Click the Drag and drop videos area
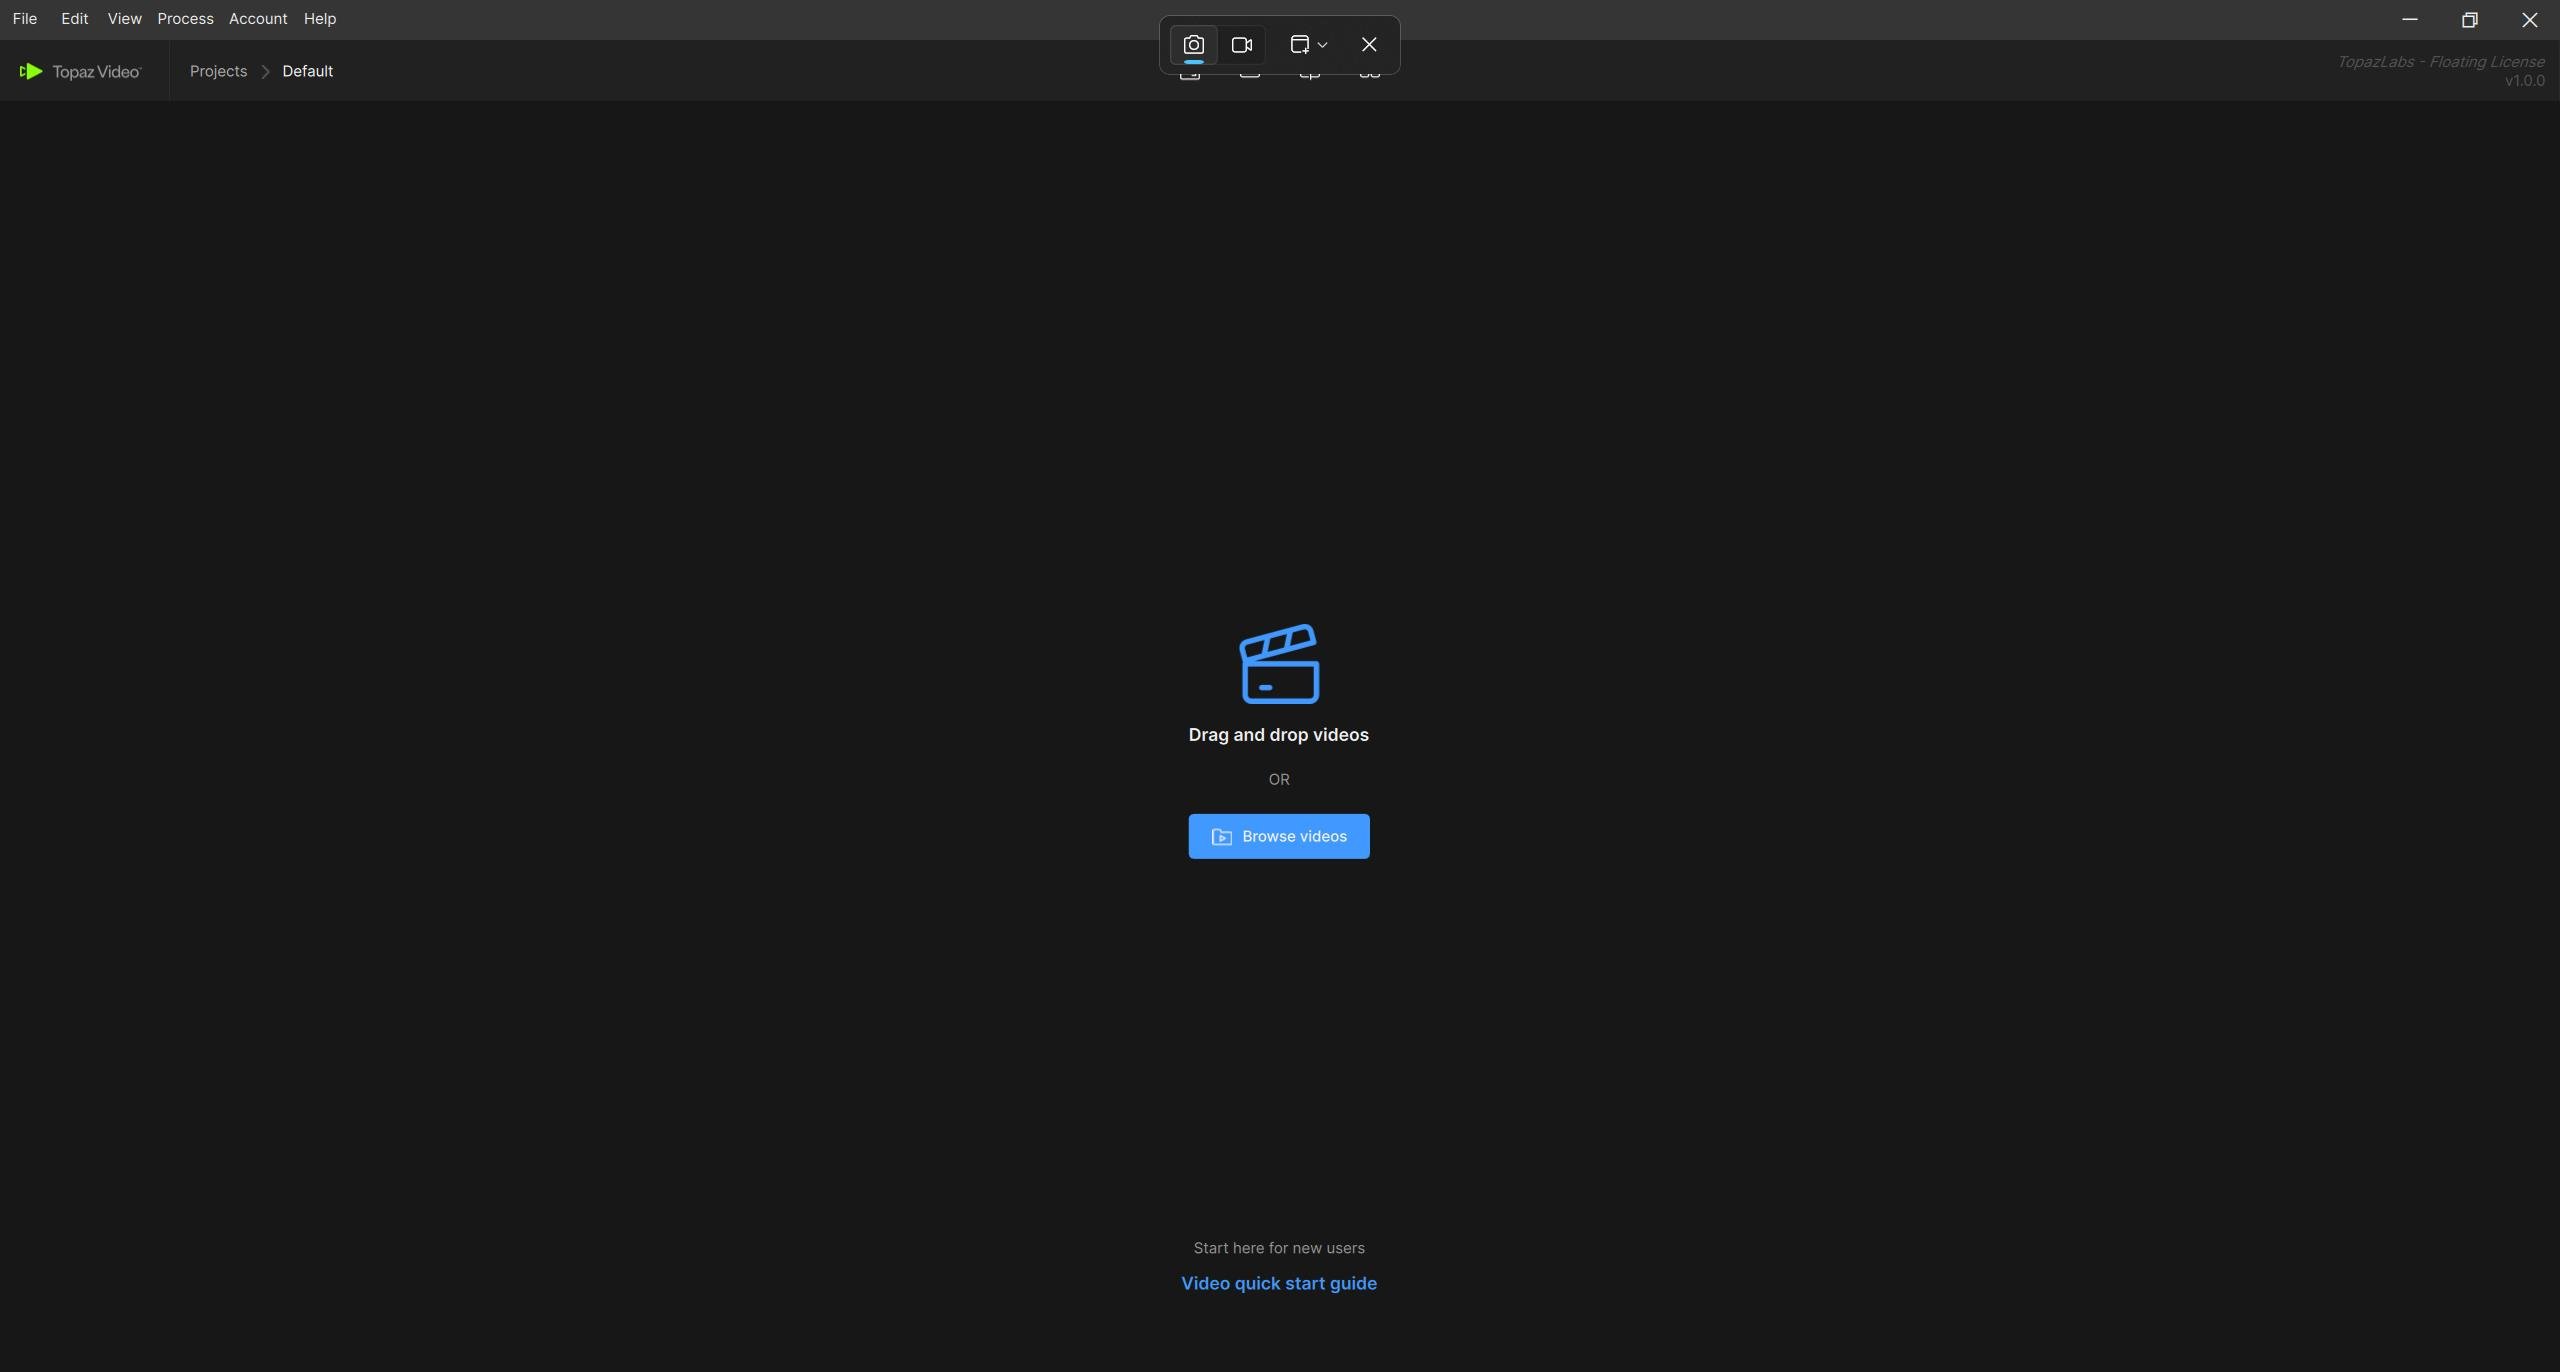2560x1372 pixels. point(1279,735)
